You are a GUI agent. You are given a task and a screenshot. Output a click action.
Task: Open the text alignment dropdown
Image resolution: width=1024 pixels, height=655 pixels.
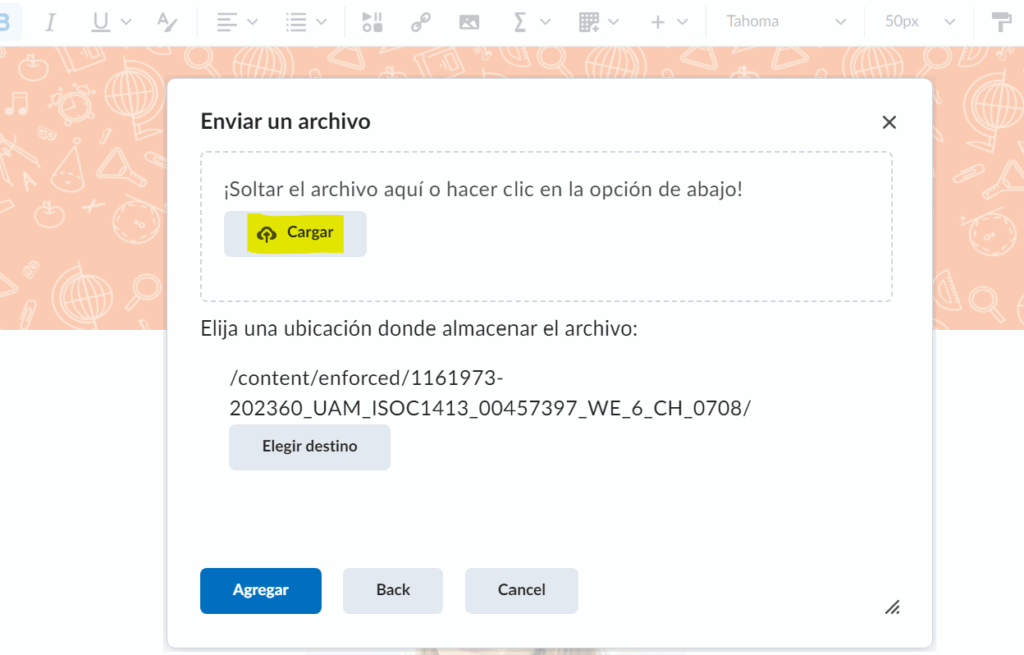(236, 22)
